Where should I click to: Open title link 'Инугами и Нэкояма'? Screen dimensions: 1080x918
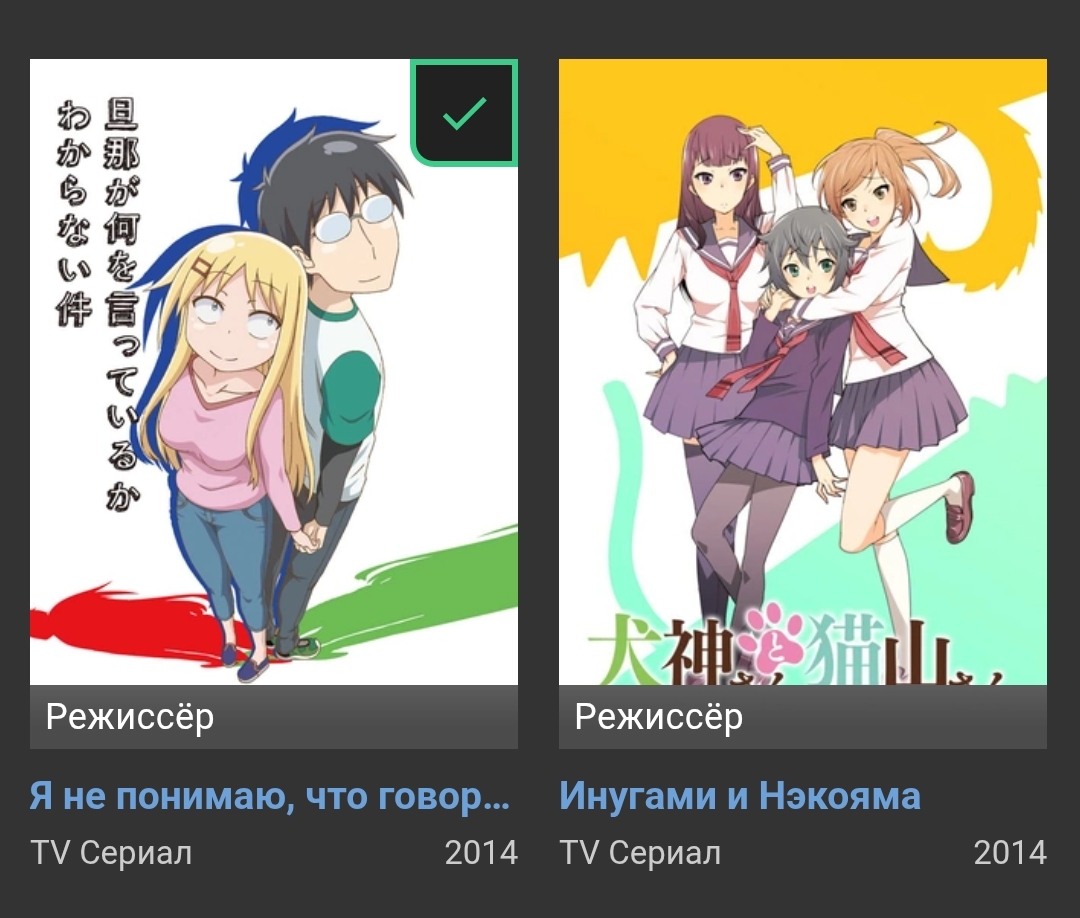coord(740,796)
